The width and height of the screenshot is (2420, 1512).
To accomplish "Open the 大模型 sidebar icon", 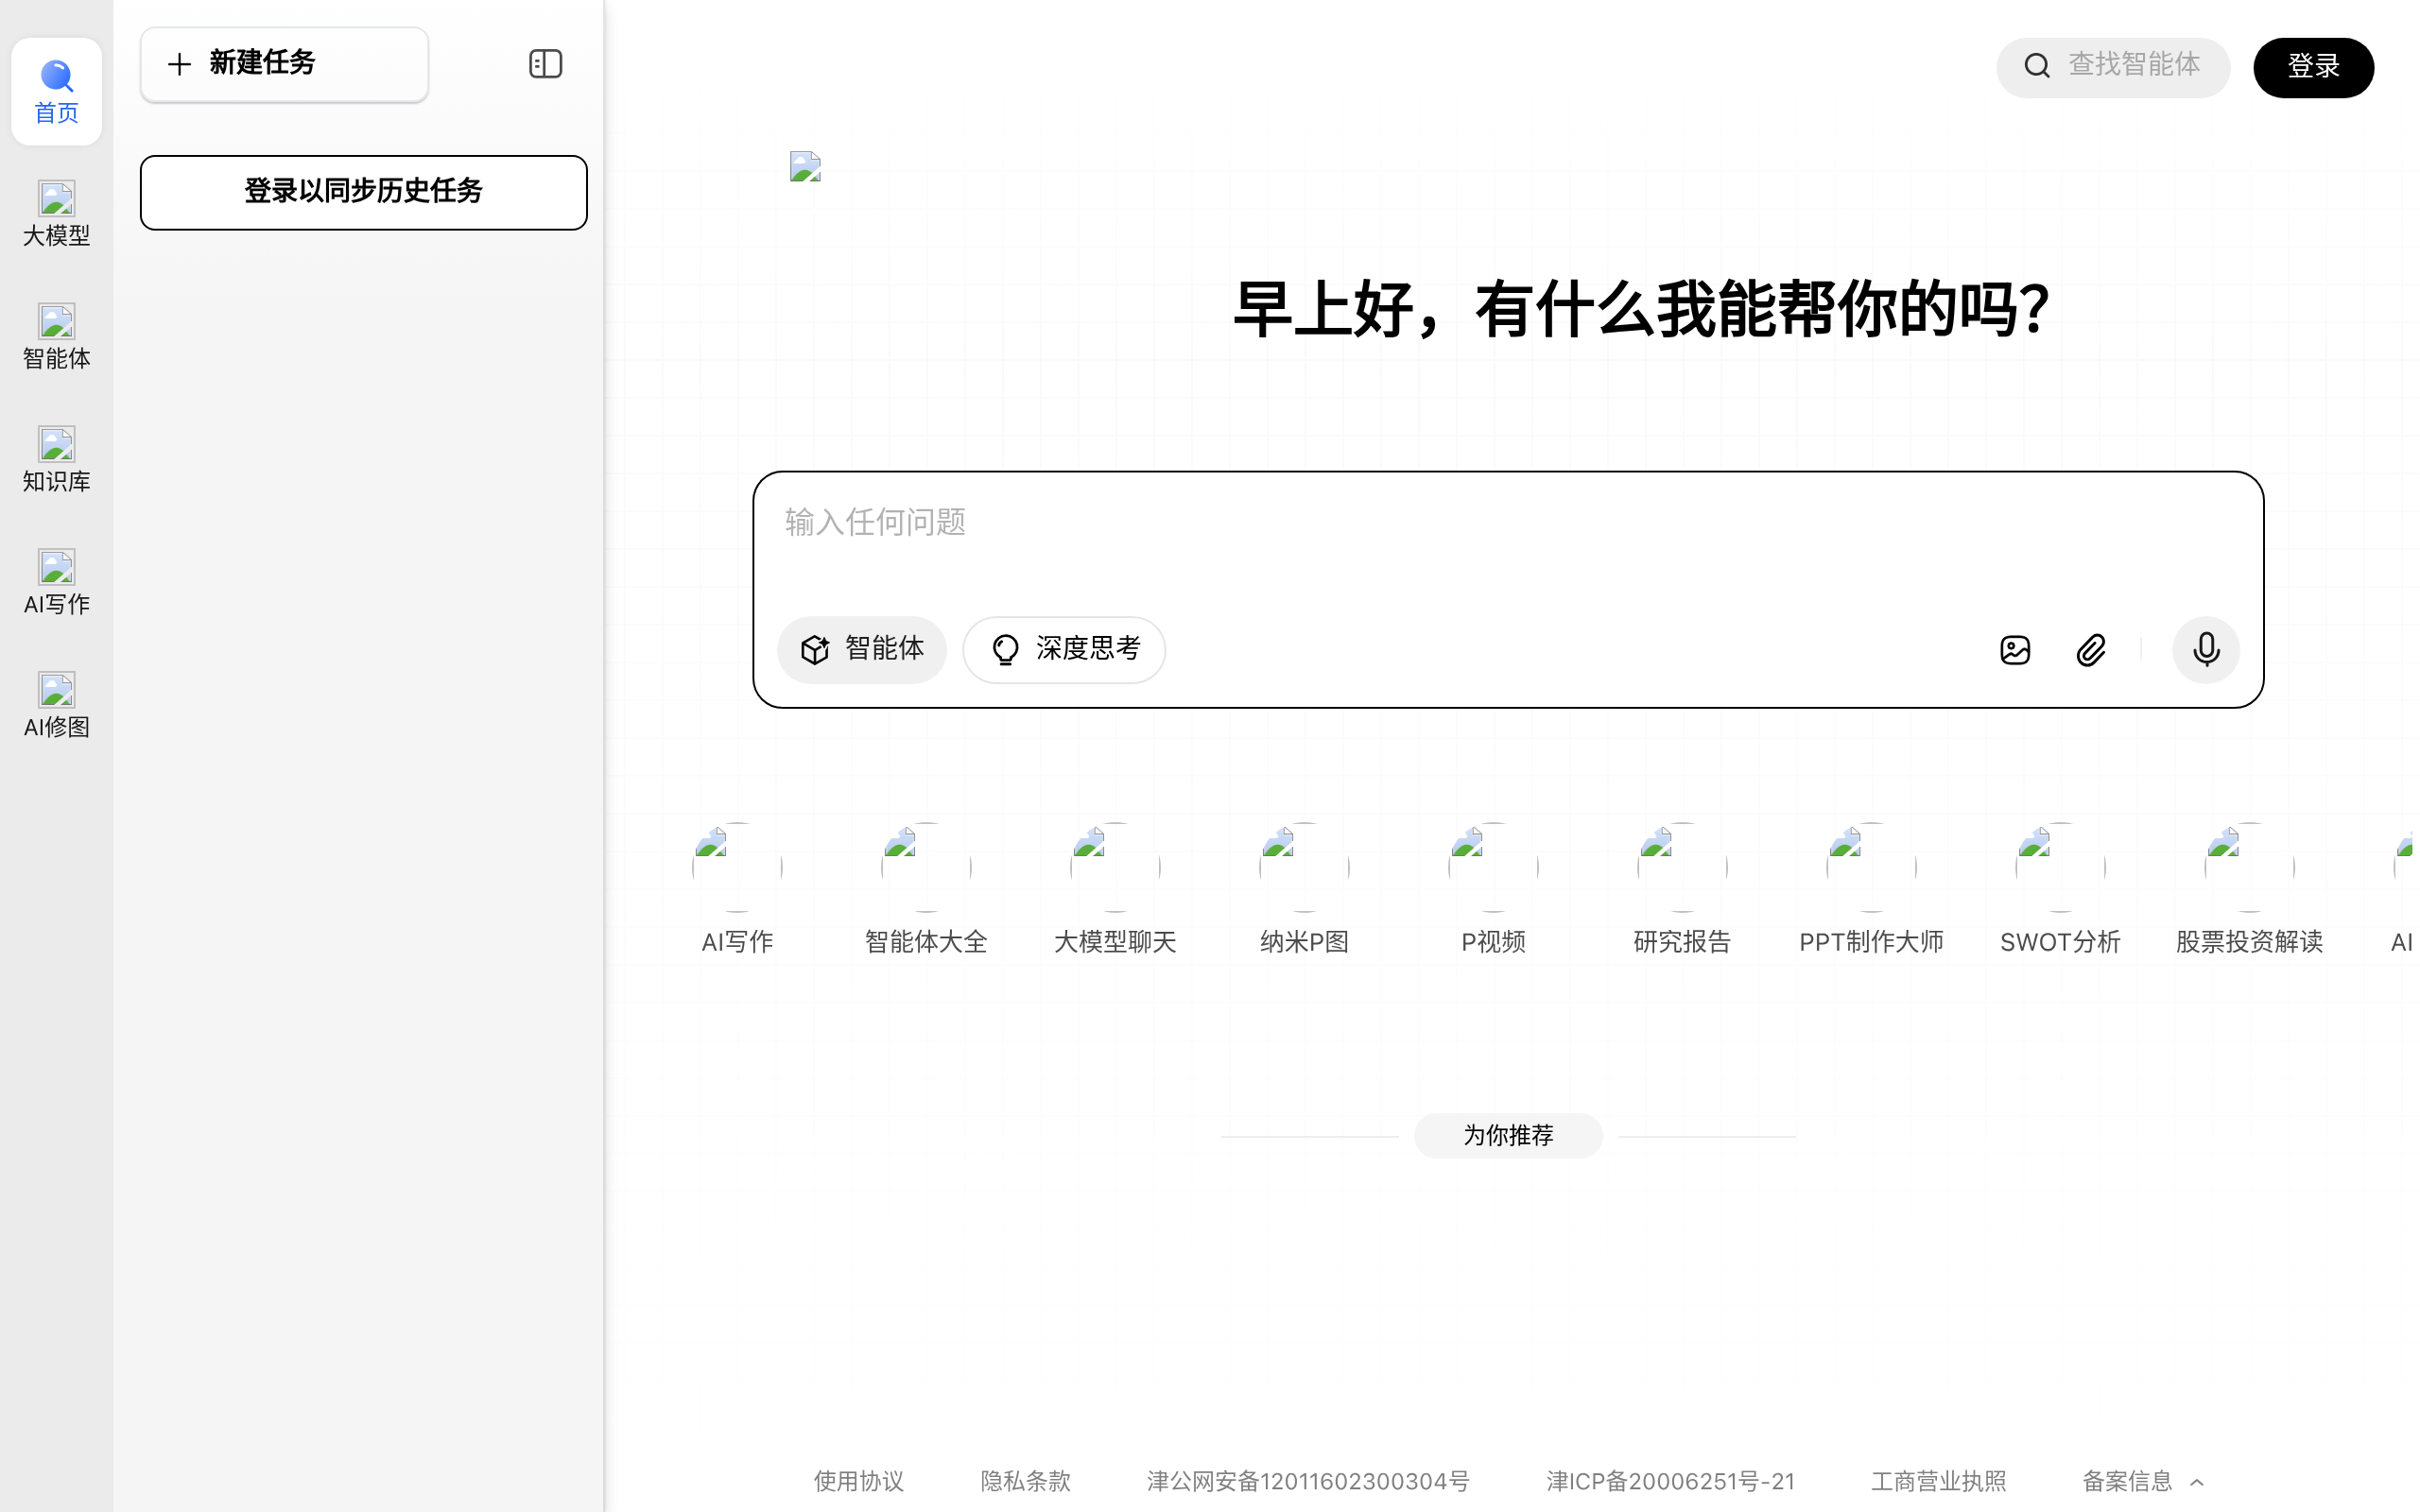I will 56,213.
